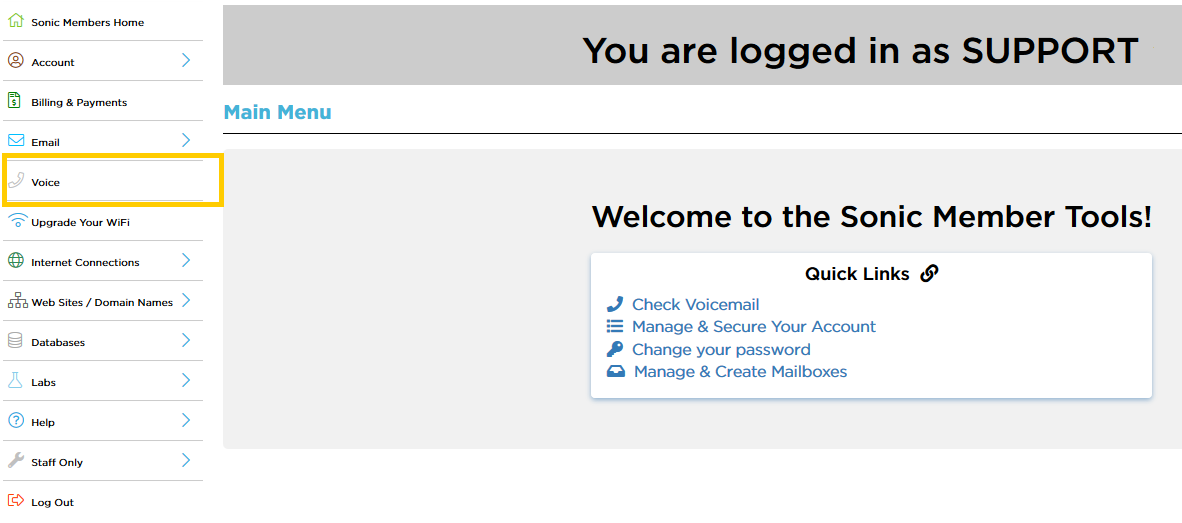Click the Voice phone handset icon
Screen dimensions: 1182x523
tap(15, 181)
